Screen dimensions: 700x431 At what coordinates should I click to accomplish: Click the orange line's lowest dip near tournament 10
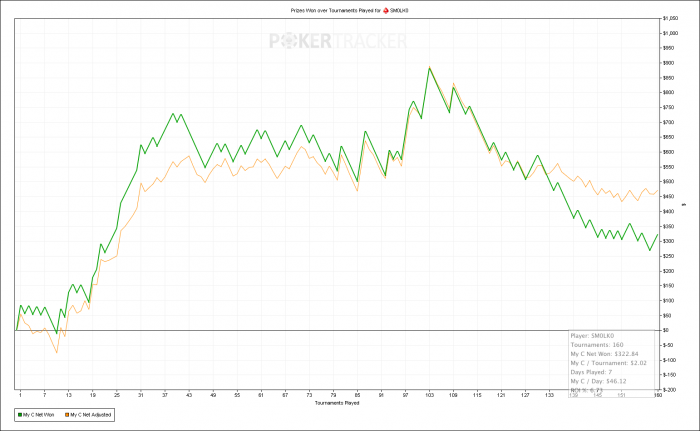click(x=57, y=352)
